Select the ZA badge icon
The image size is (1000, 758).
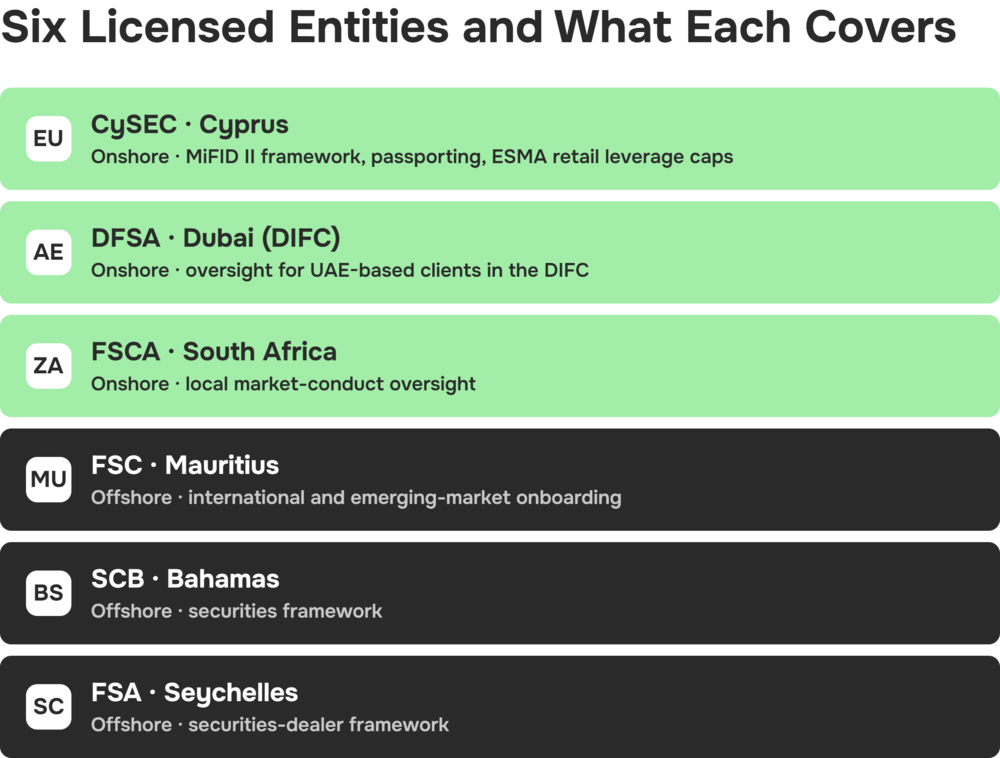coord(48,366)
